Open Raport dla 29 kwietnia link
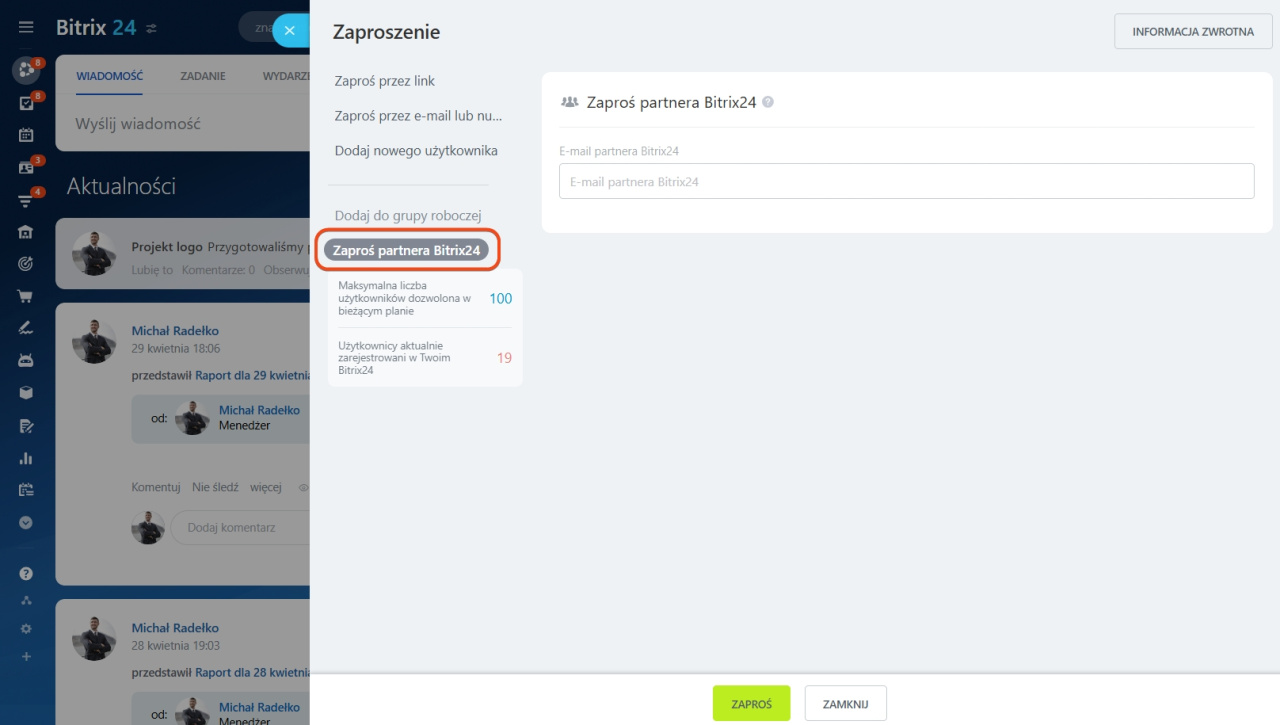This screenshot has width=1280, height=725. click(x=251, y=376)
